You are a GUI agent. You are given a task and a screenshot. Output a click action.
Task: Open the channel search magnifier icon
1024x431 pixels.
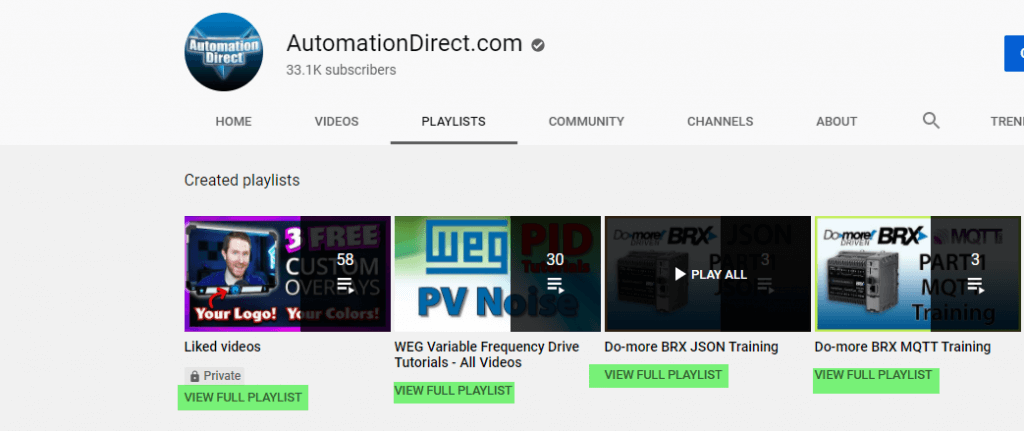pos(931,121)
